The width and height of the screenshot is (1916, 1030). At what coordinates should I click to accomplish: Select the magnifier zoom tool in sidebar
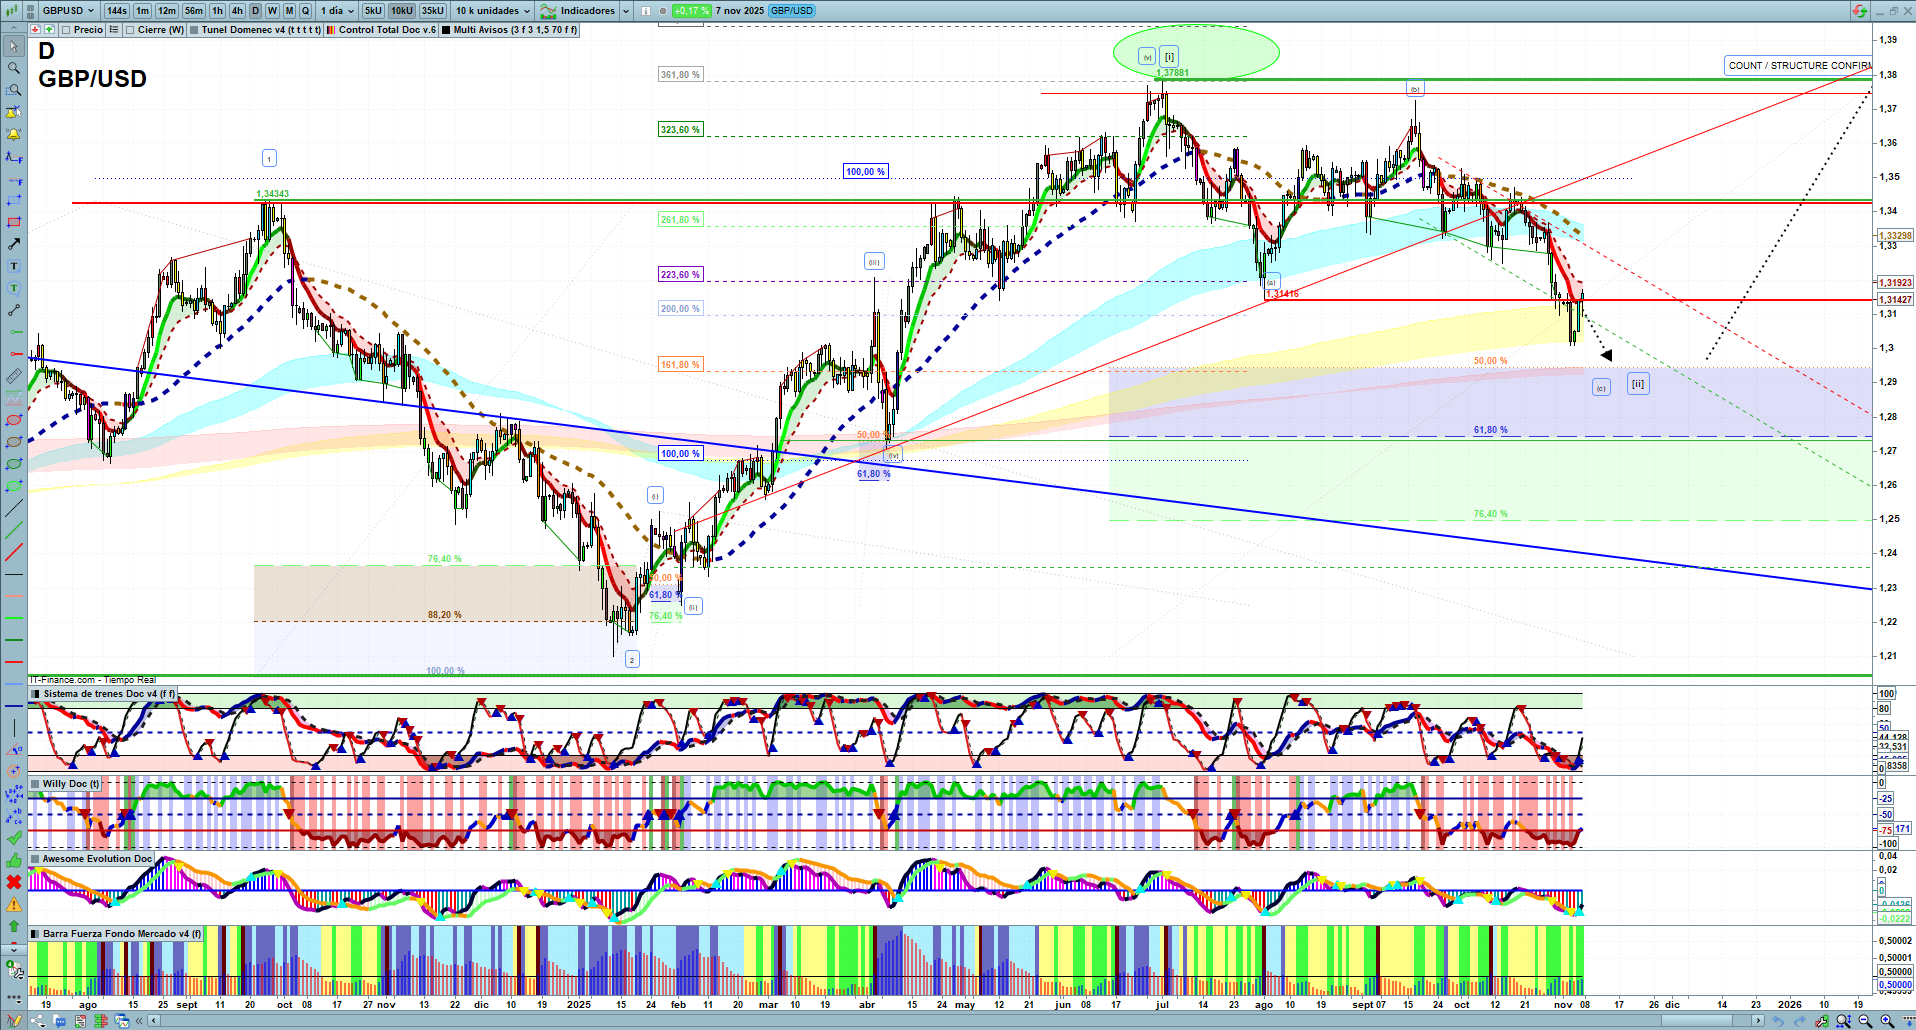click(x=14, y=68)
